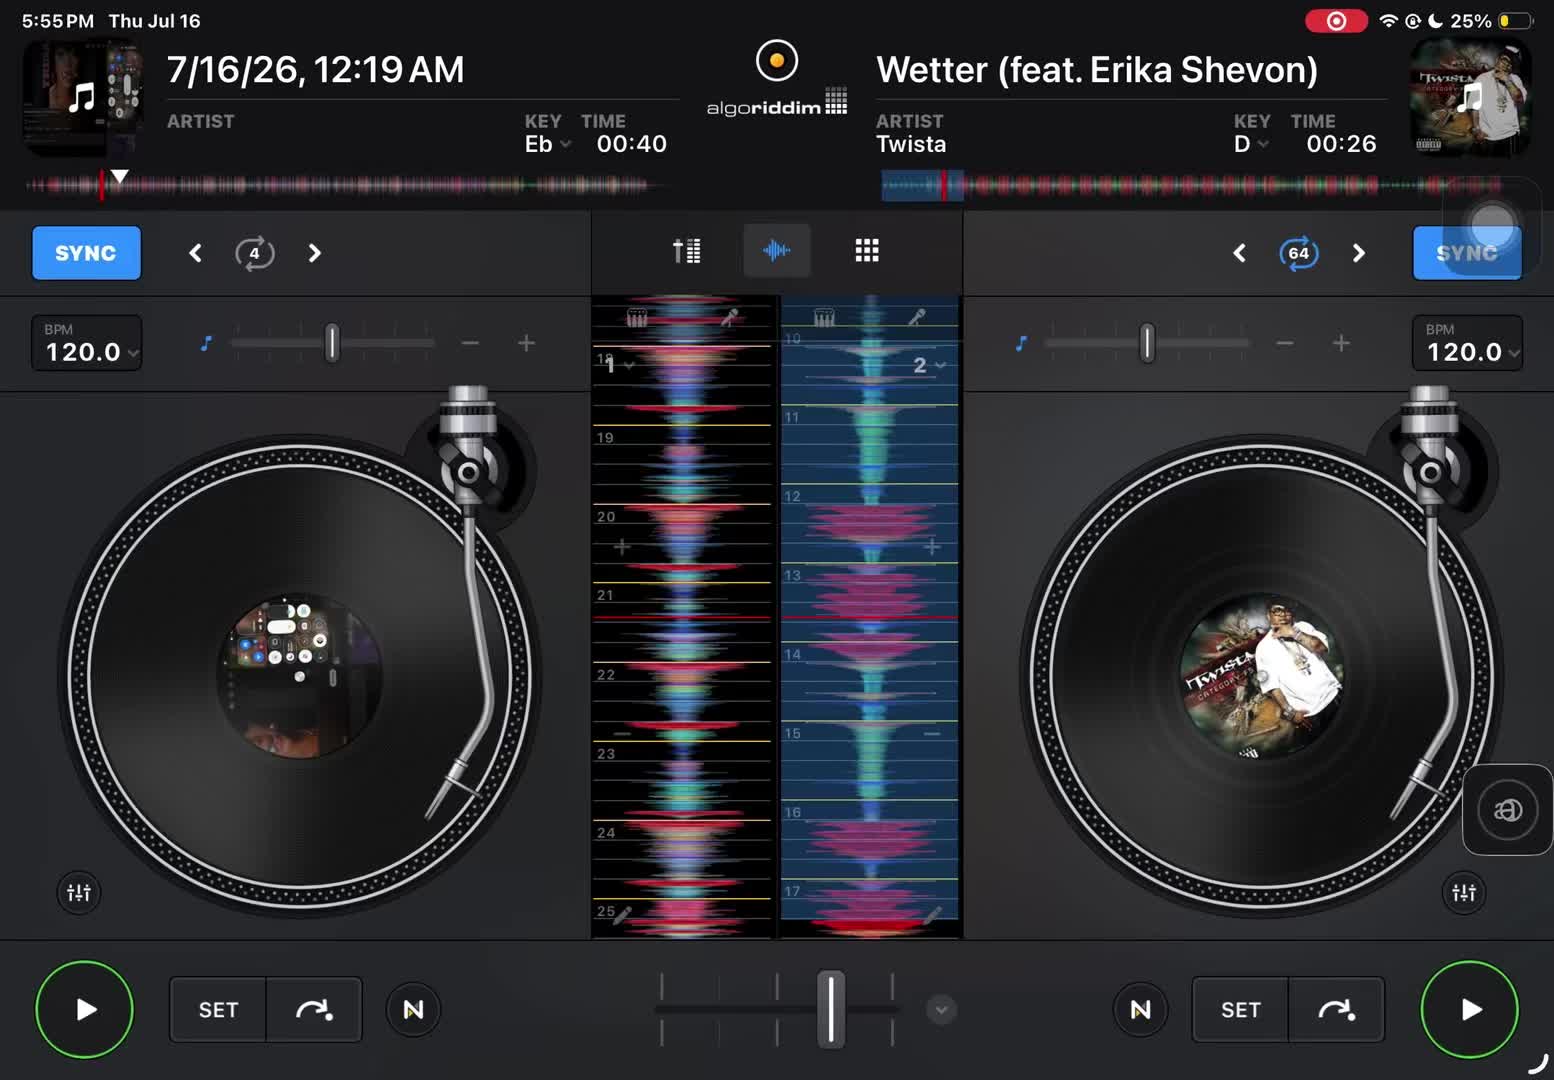This screenshot has height=1080, width=1554.
Task: Expand the left deck BPM 120.0 dropdown
Action: [87, 343]
